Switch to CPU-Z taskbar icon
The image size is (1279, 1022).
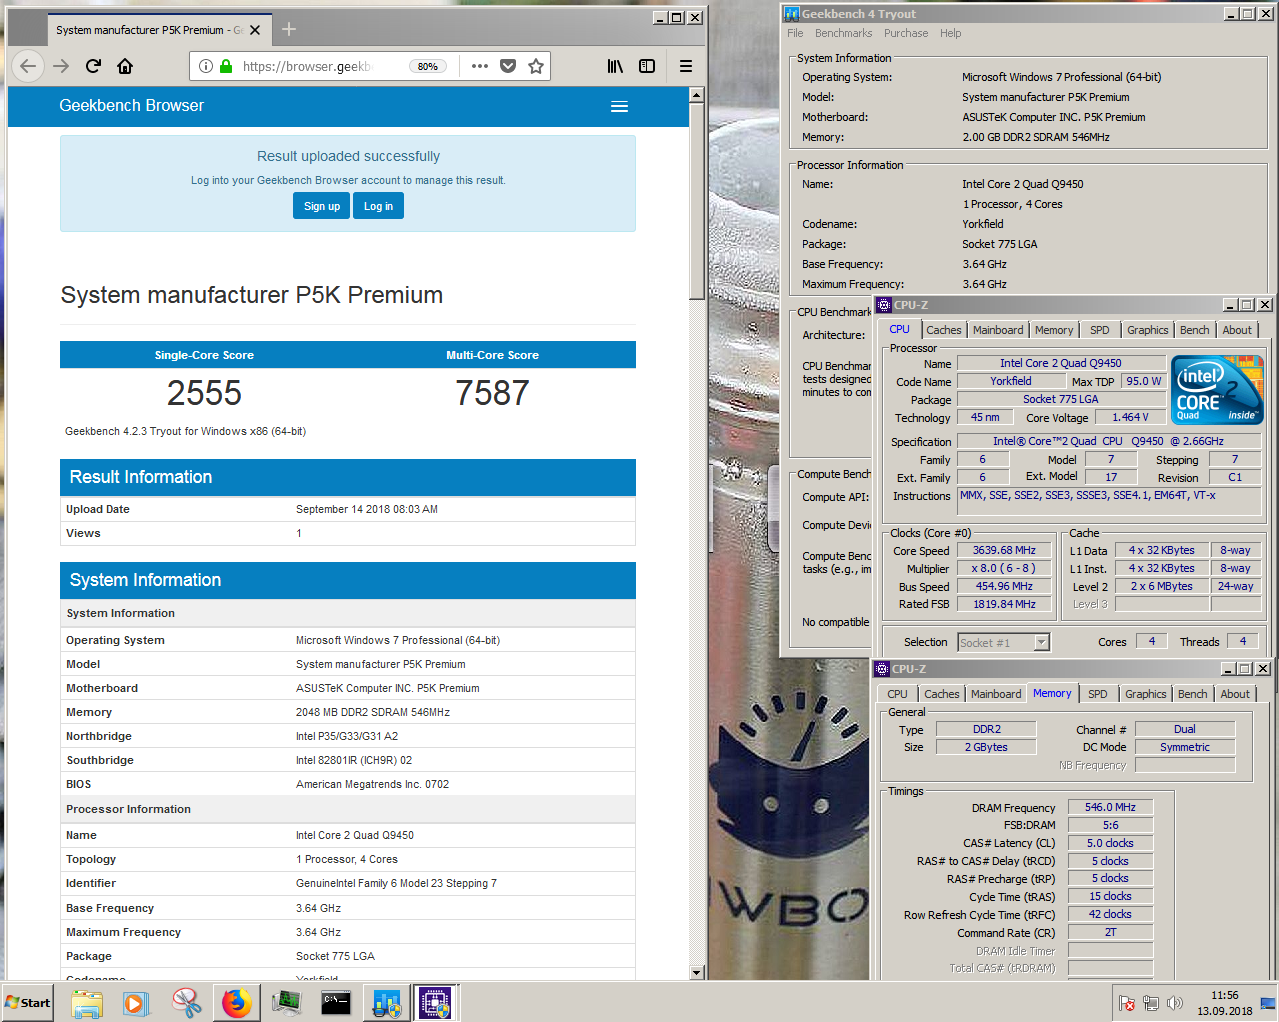point(436,1003)
